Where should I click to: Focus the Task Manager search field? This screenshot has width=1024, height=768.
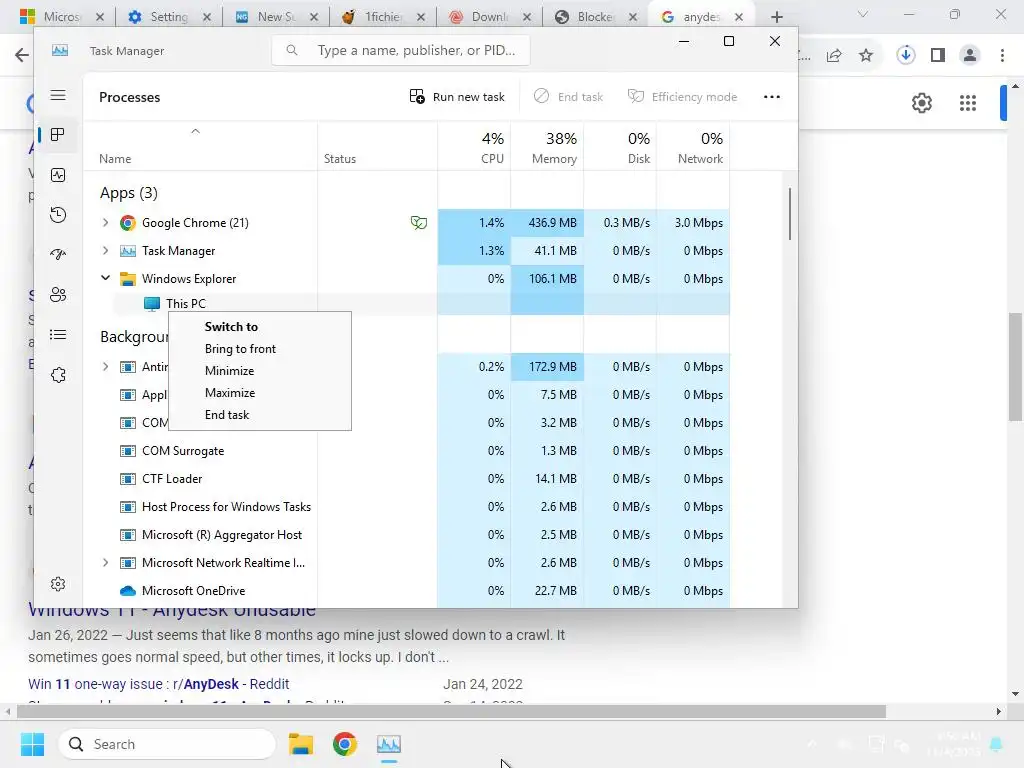[401, 50]
